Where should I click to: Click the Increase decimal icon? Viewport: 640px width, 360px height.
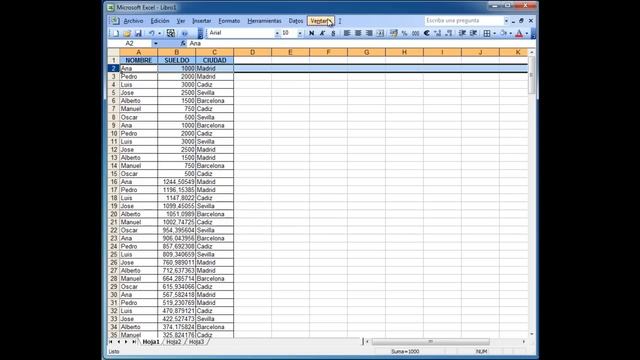(438, 33)
